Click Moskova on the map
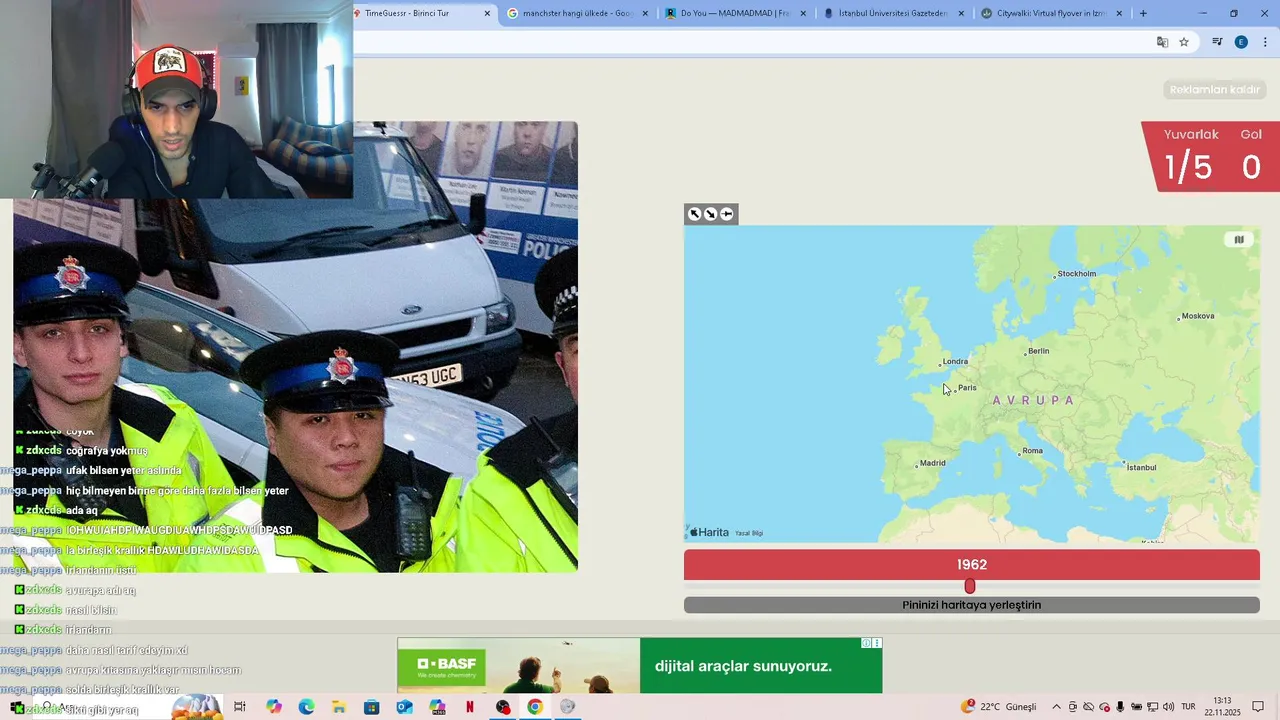Screen dimensions: 1280x720 tap(1197, 316)
